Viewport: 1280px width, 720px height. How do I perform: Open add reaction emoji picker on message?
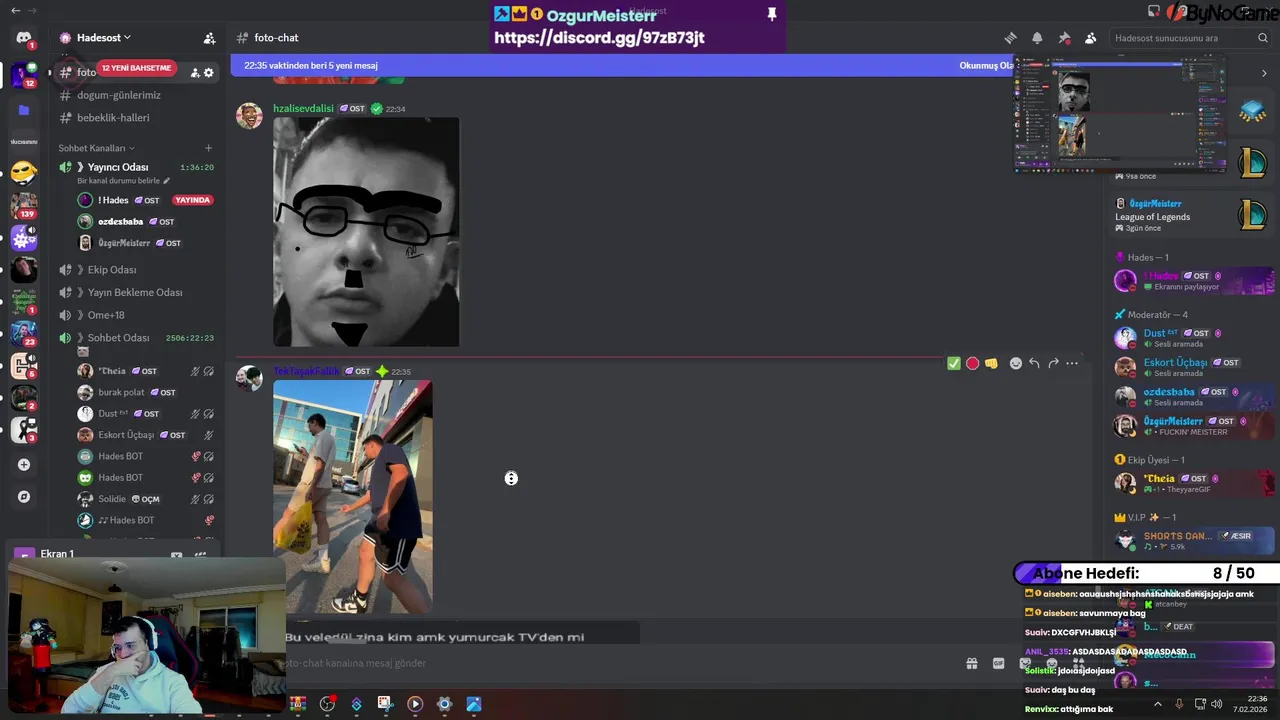click(x=1016, y=363)
